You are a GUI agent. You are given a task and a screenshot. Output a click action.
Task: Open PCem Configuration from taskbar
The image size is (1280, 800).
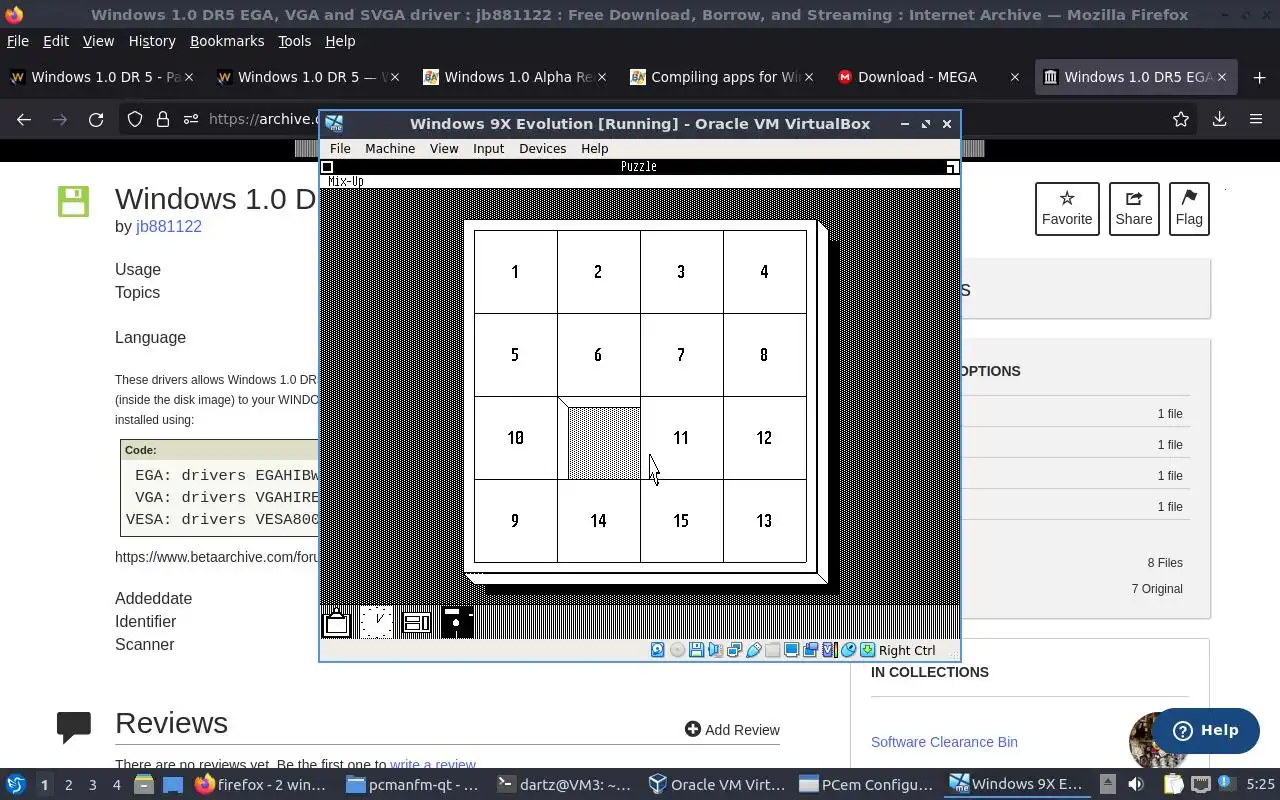click(x=866, y=784)
